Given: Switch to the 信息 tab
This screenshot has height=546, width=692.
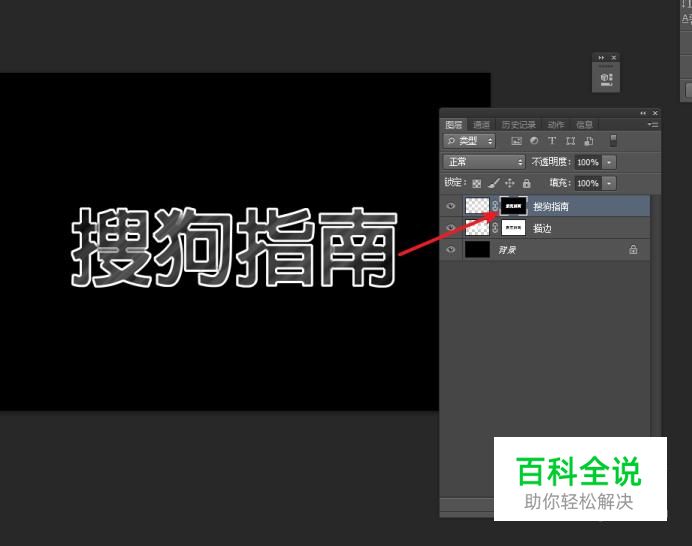Looking at the screenshot, I should 584,124.
